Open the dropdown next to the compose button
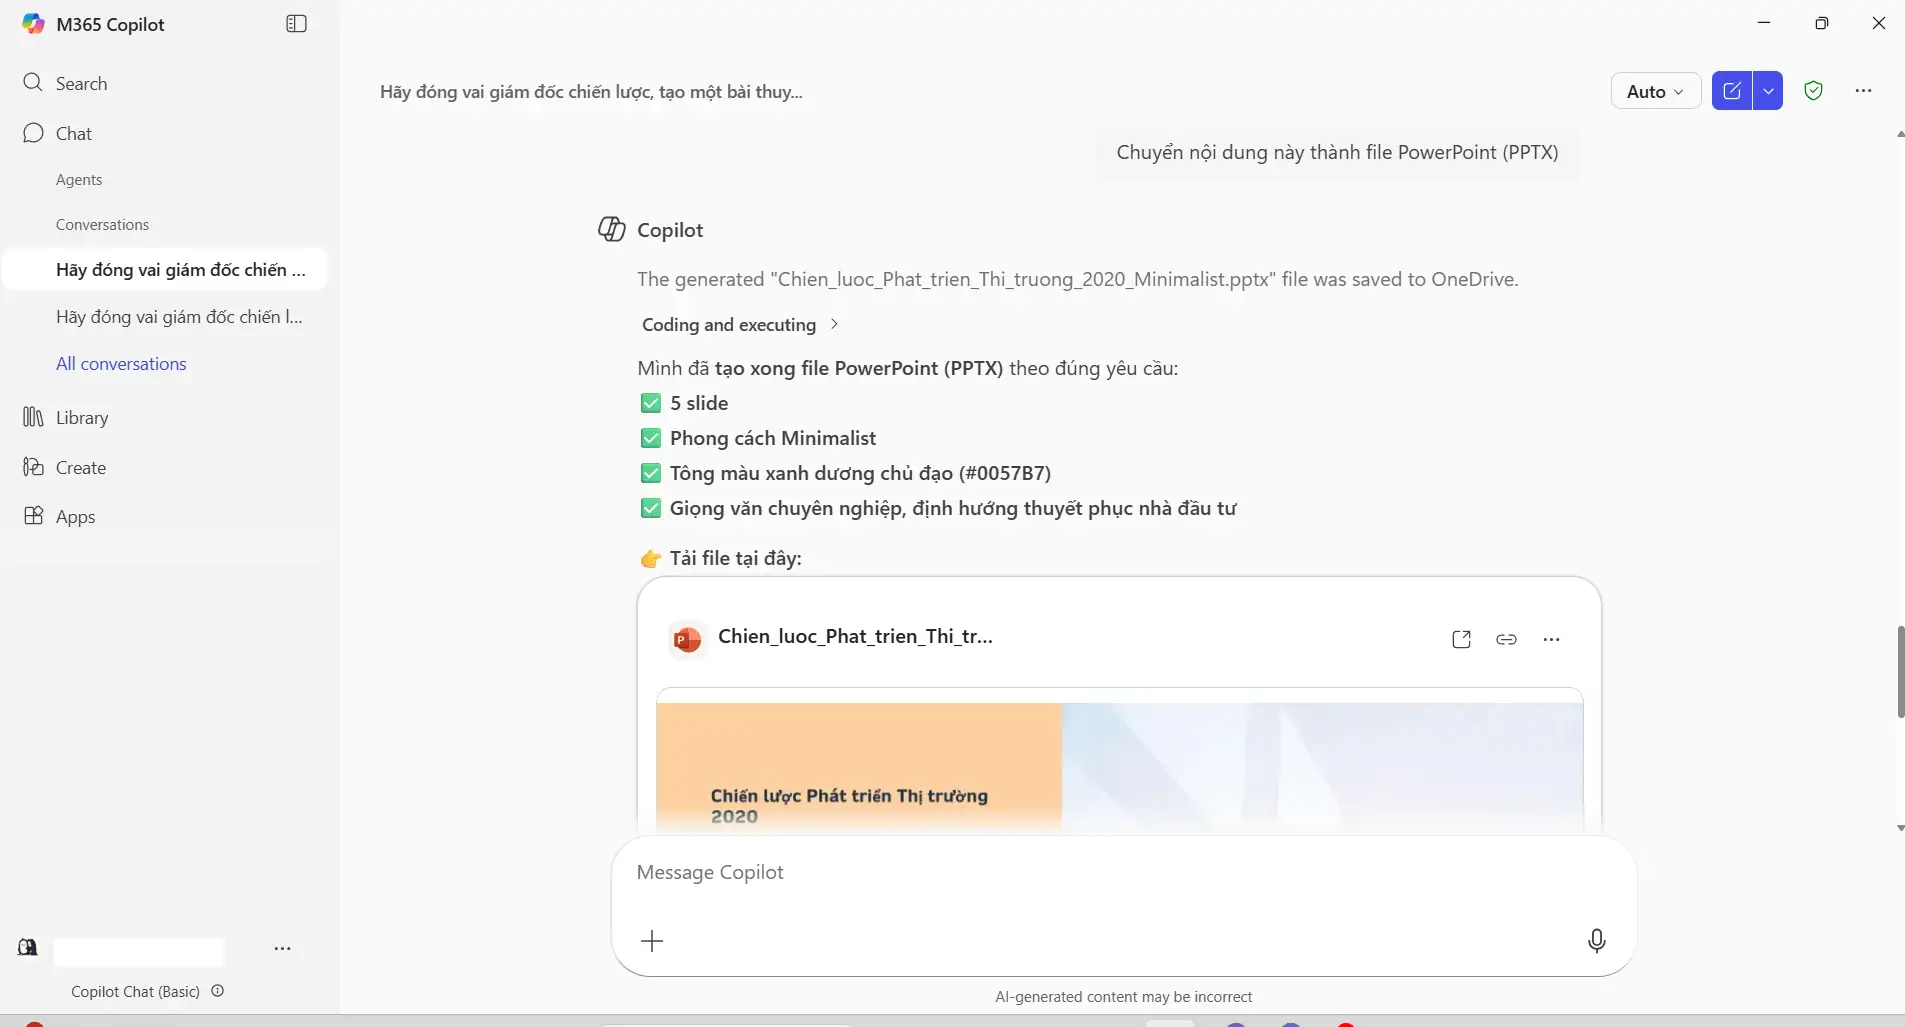The image size is (1905, 1027). [x=1769, y=90]
